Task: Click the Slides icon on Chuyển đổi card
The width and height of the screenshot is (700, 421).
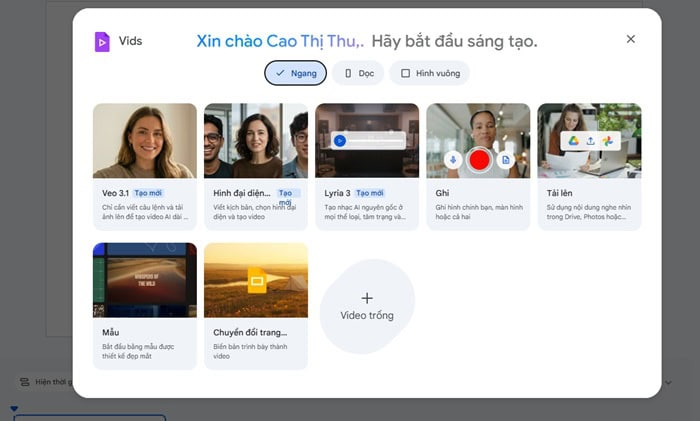Action: [256, 283]
